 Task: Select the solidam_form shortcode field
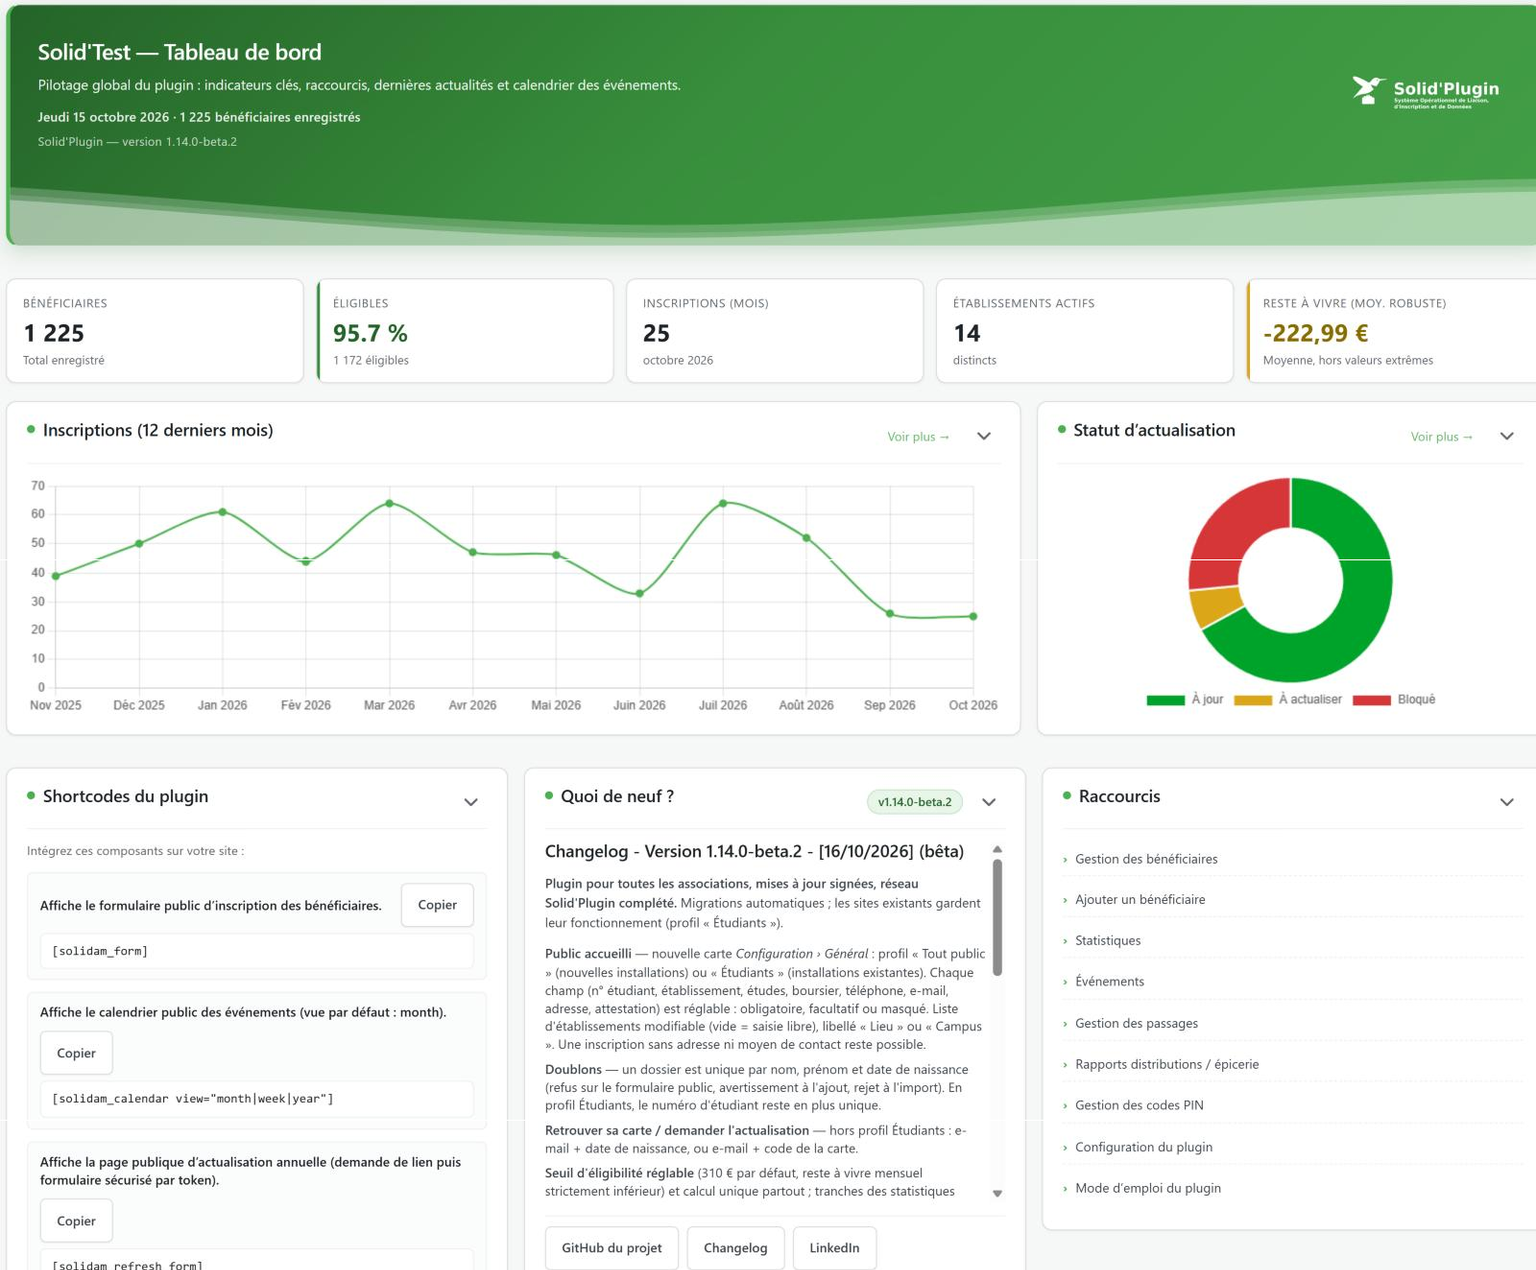pos(257,951)
